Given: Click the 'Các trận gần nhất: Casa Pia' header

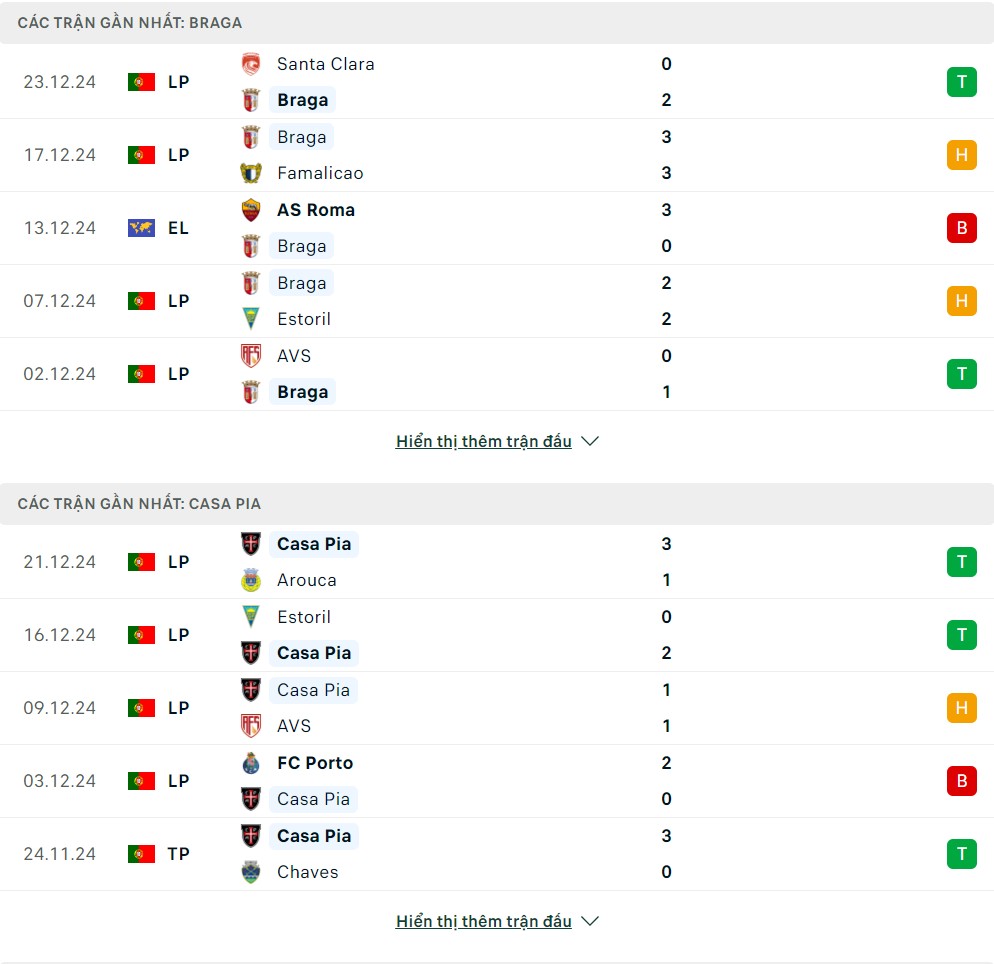Looking at the screenshot, I should (497, 504).
